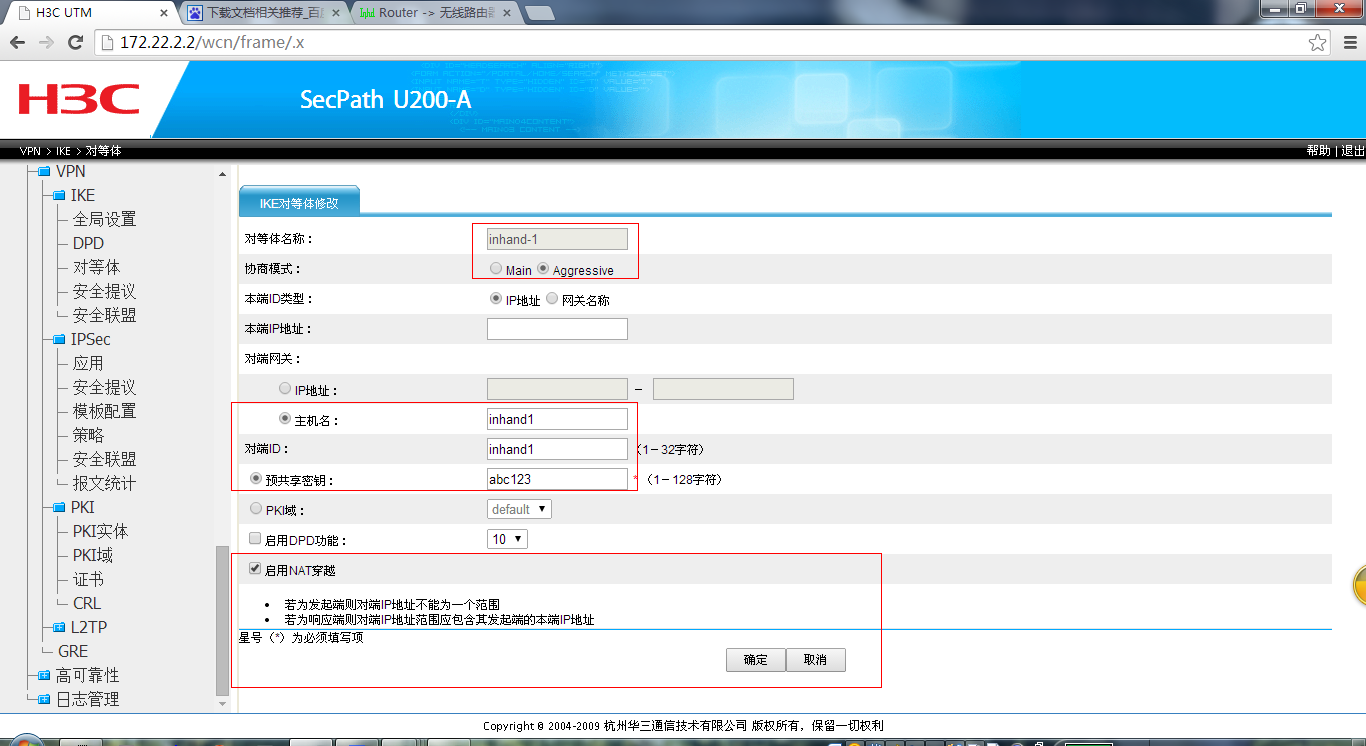Open GRE in the sidebar

[x=73, y=651]
